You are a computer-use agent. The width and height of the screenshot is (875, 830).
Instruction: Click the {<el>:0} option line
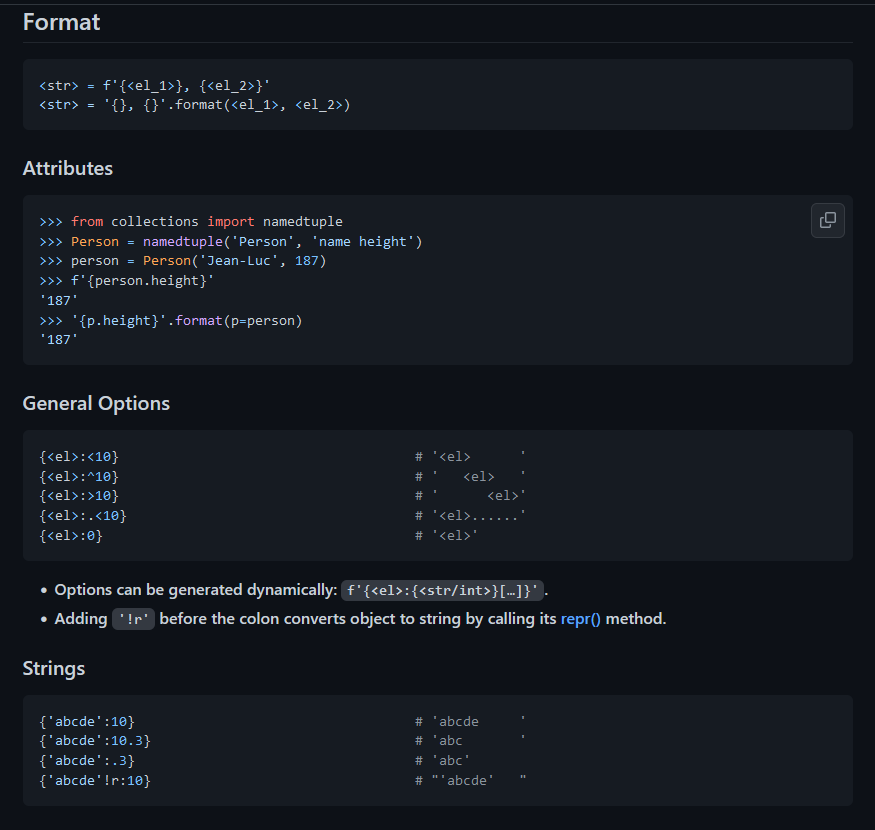pos(71,536)
